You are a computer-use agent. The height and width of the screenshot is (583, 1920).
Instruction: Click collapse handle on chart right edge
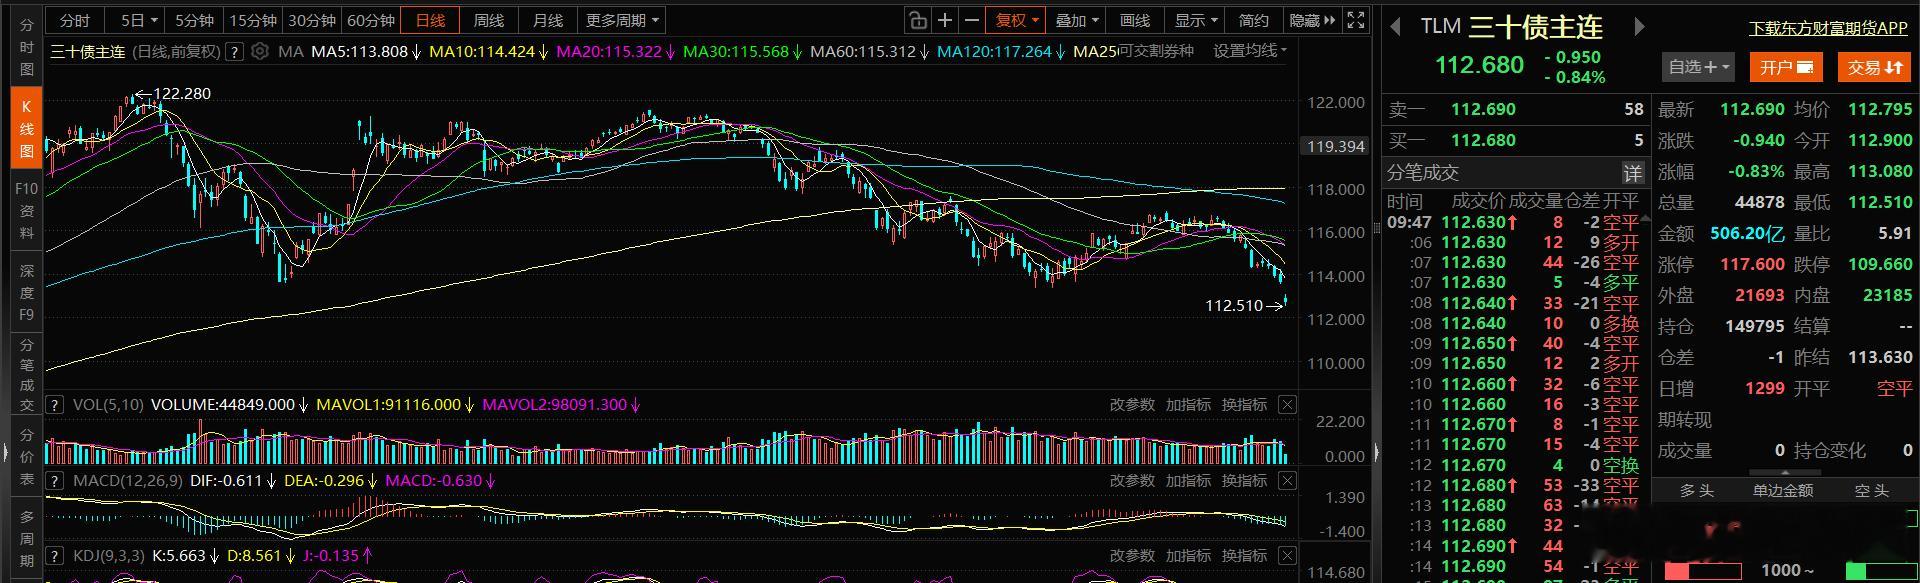1376,452
